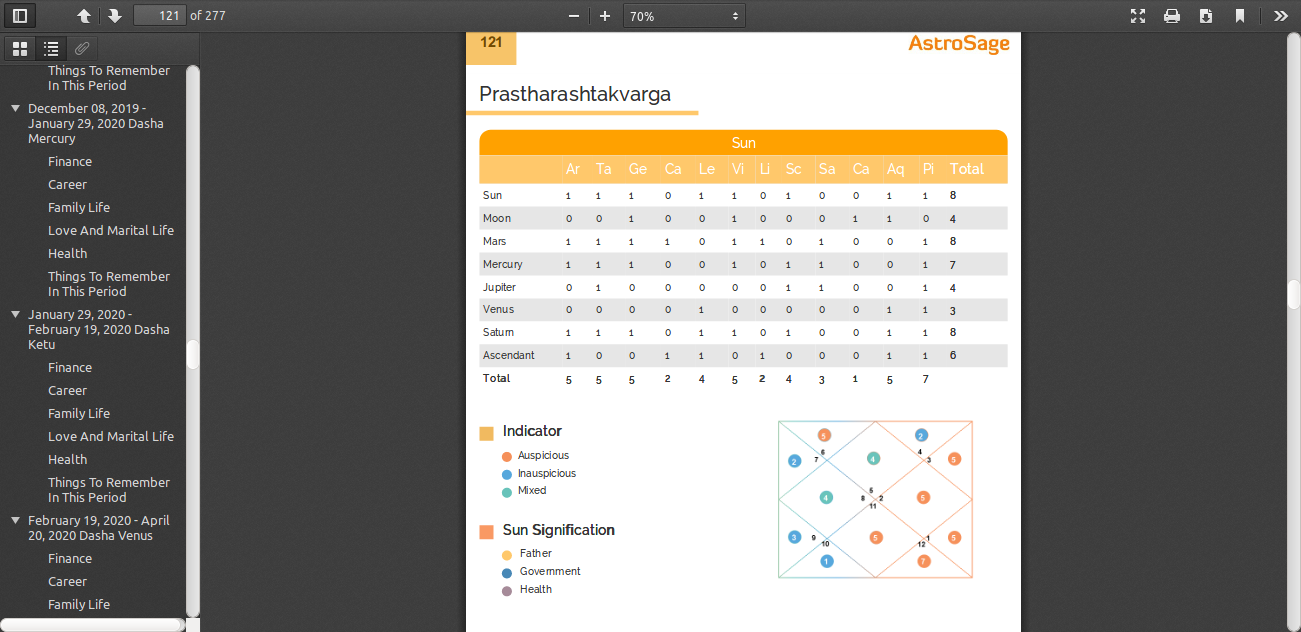Viewport: 1301px width, 632px height.
Task: Click the Auspicious orange indicator dot
Action: 507,456
